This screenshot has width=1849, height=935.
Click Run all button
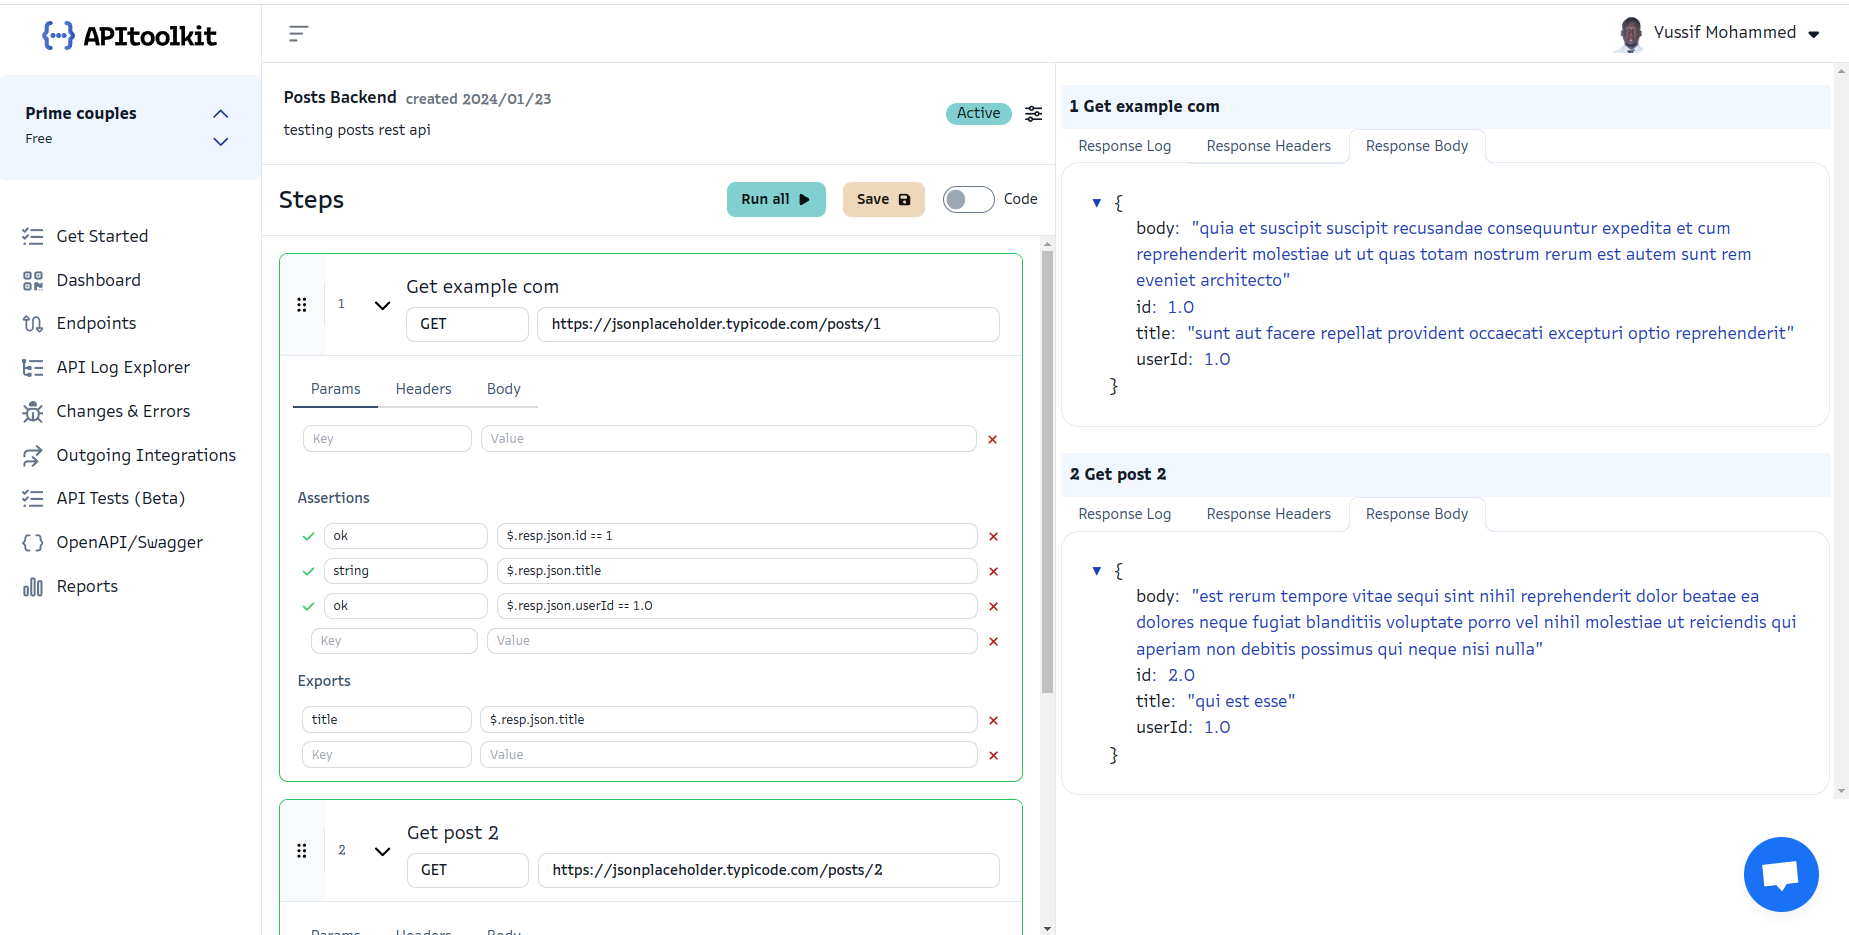pos(776,199)
